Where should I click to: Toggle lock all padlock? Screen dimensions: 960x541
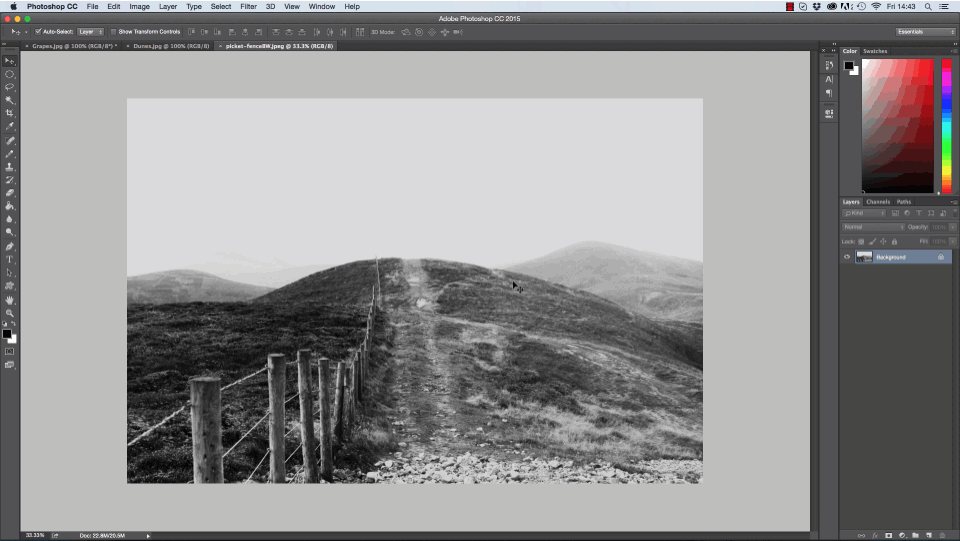(x=894, y=242)
